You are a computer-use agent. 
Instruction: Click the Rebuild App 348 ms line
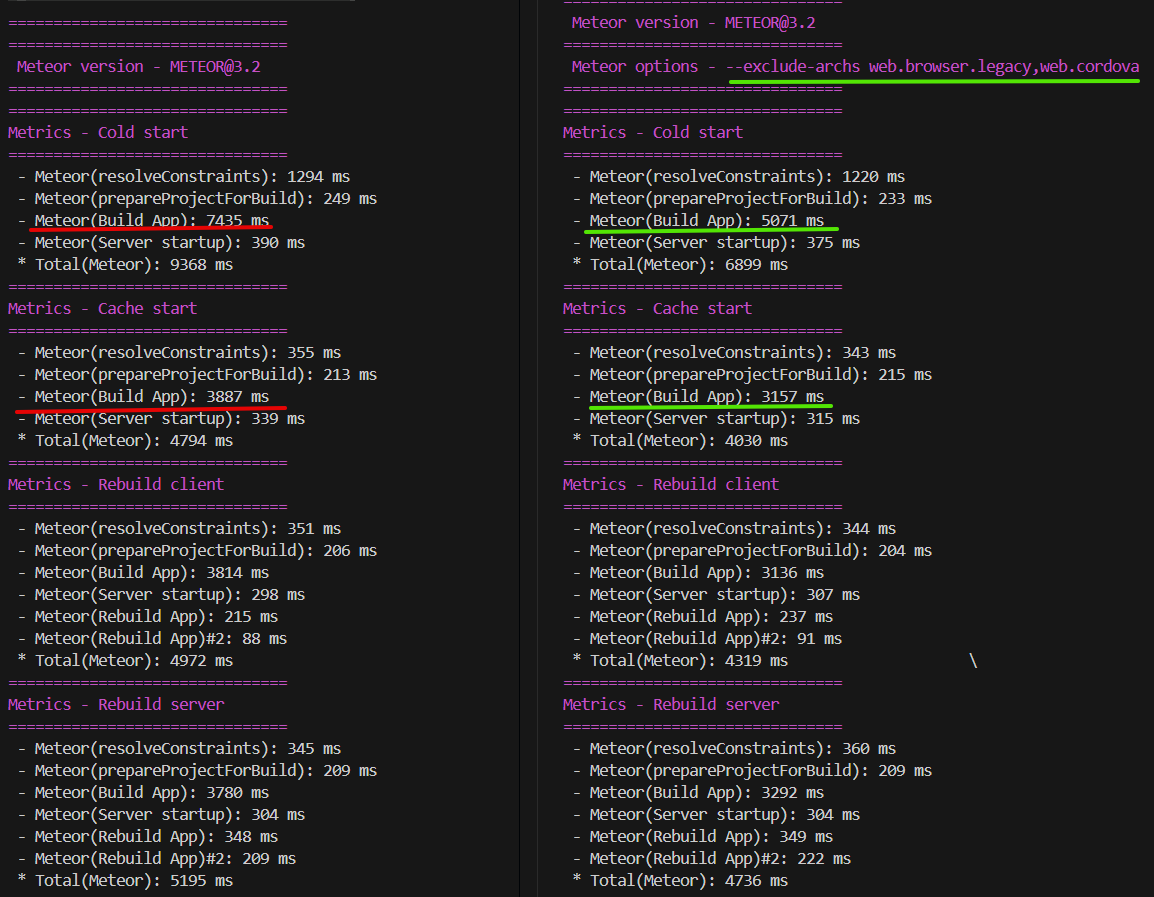click(x=148, y=837)
